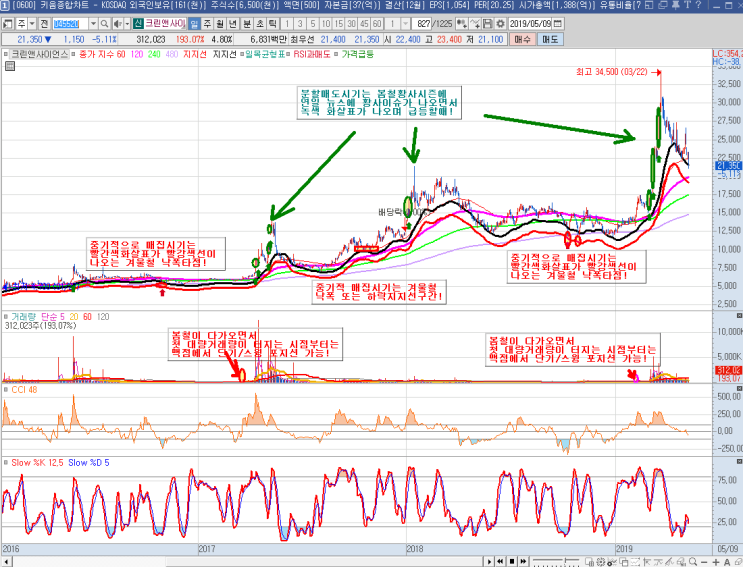Toggle the 일목균형표 indicator checkbox
The height and width of the screenshot is (567, 743).
pos(242,54)
